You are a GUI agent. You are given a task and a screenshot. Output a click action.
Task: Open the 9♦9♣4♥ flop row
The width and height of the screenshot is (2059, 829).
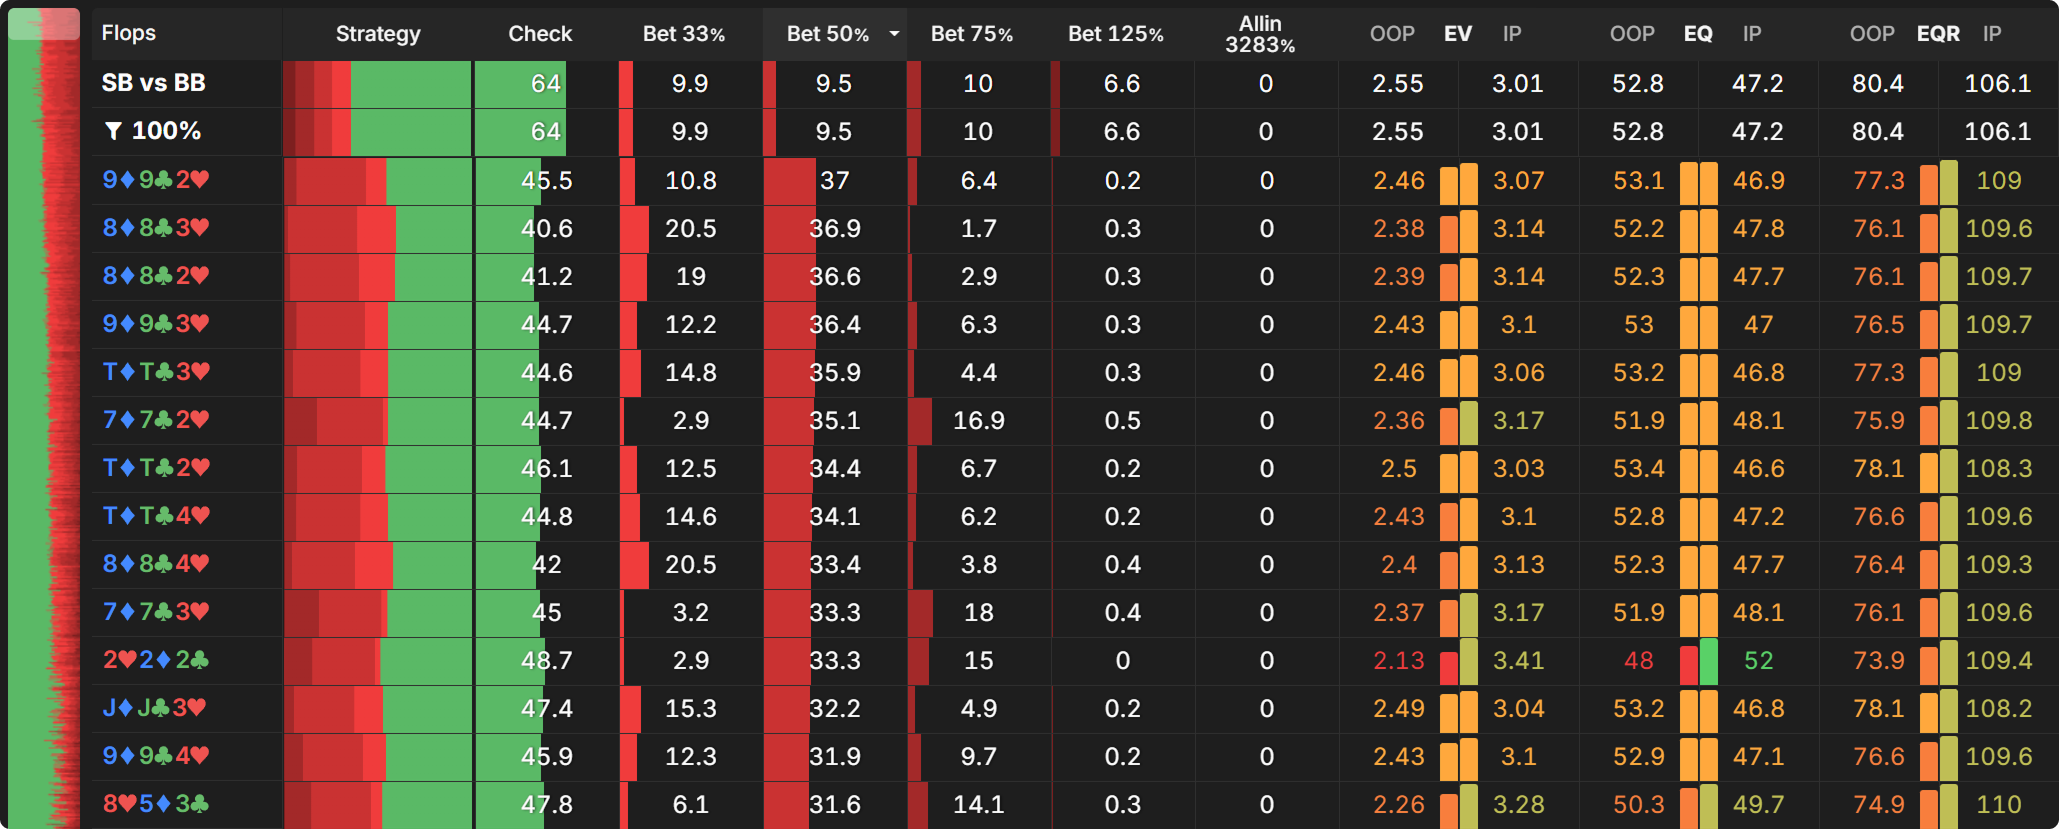(x=156, y=756)
